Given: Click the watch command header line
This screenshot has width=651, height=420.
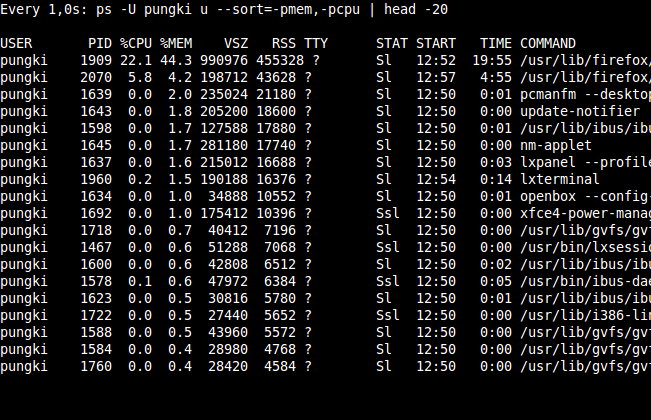Looking at the screenshot, I should [x=224, y=10].
